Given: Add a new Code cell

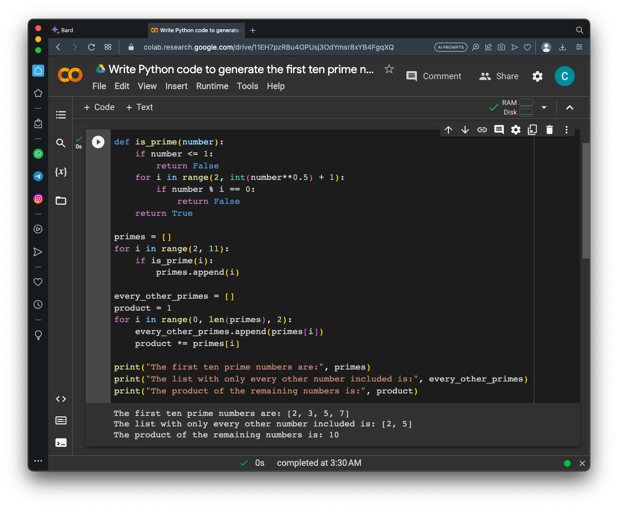Looking at the screenshot, I should (x=99, y=107).
